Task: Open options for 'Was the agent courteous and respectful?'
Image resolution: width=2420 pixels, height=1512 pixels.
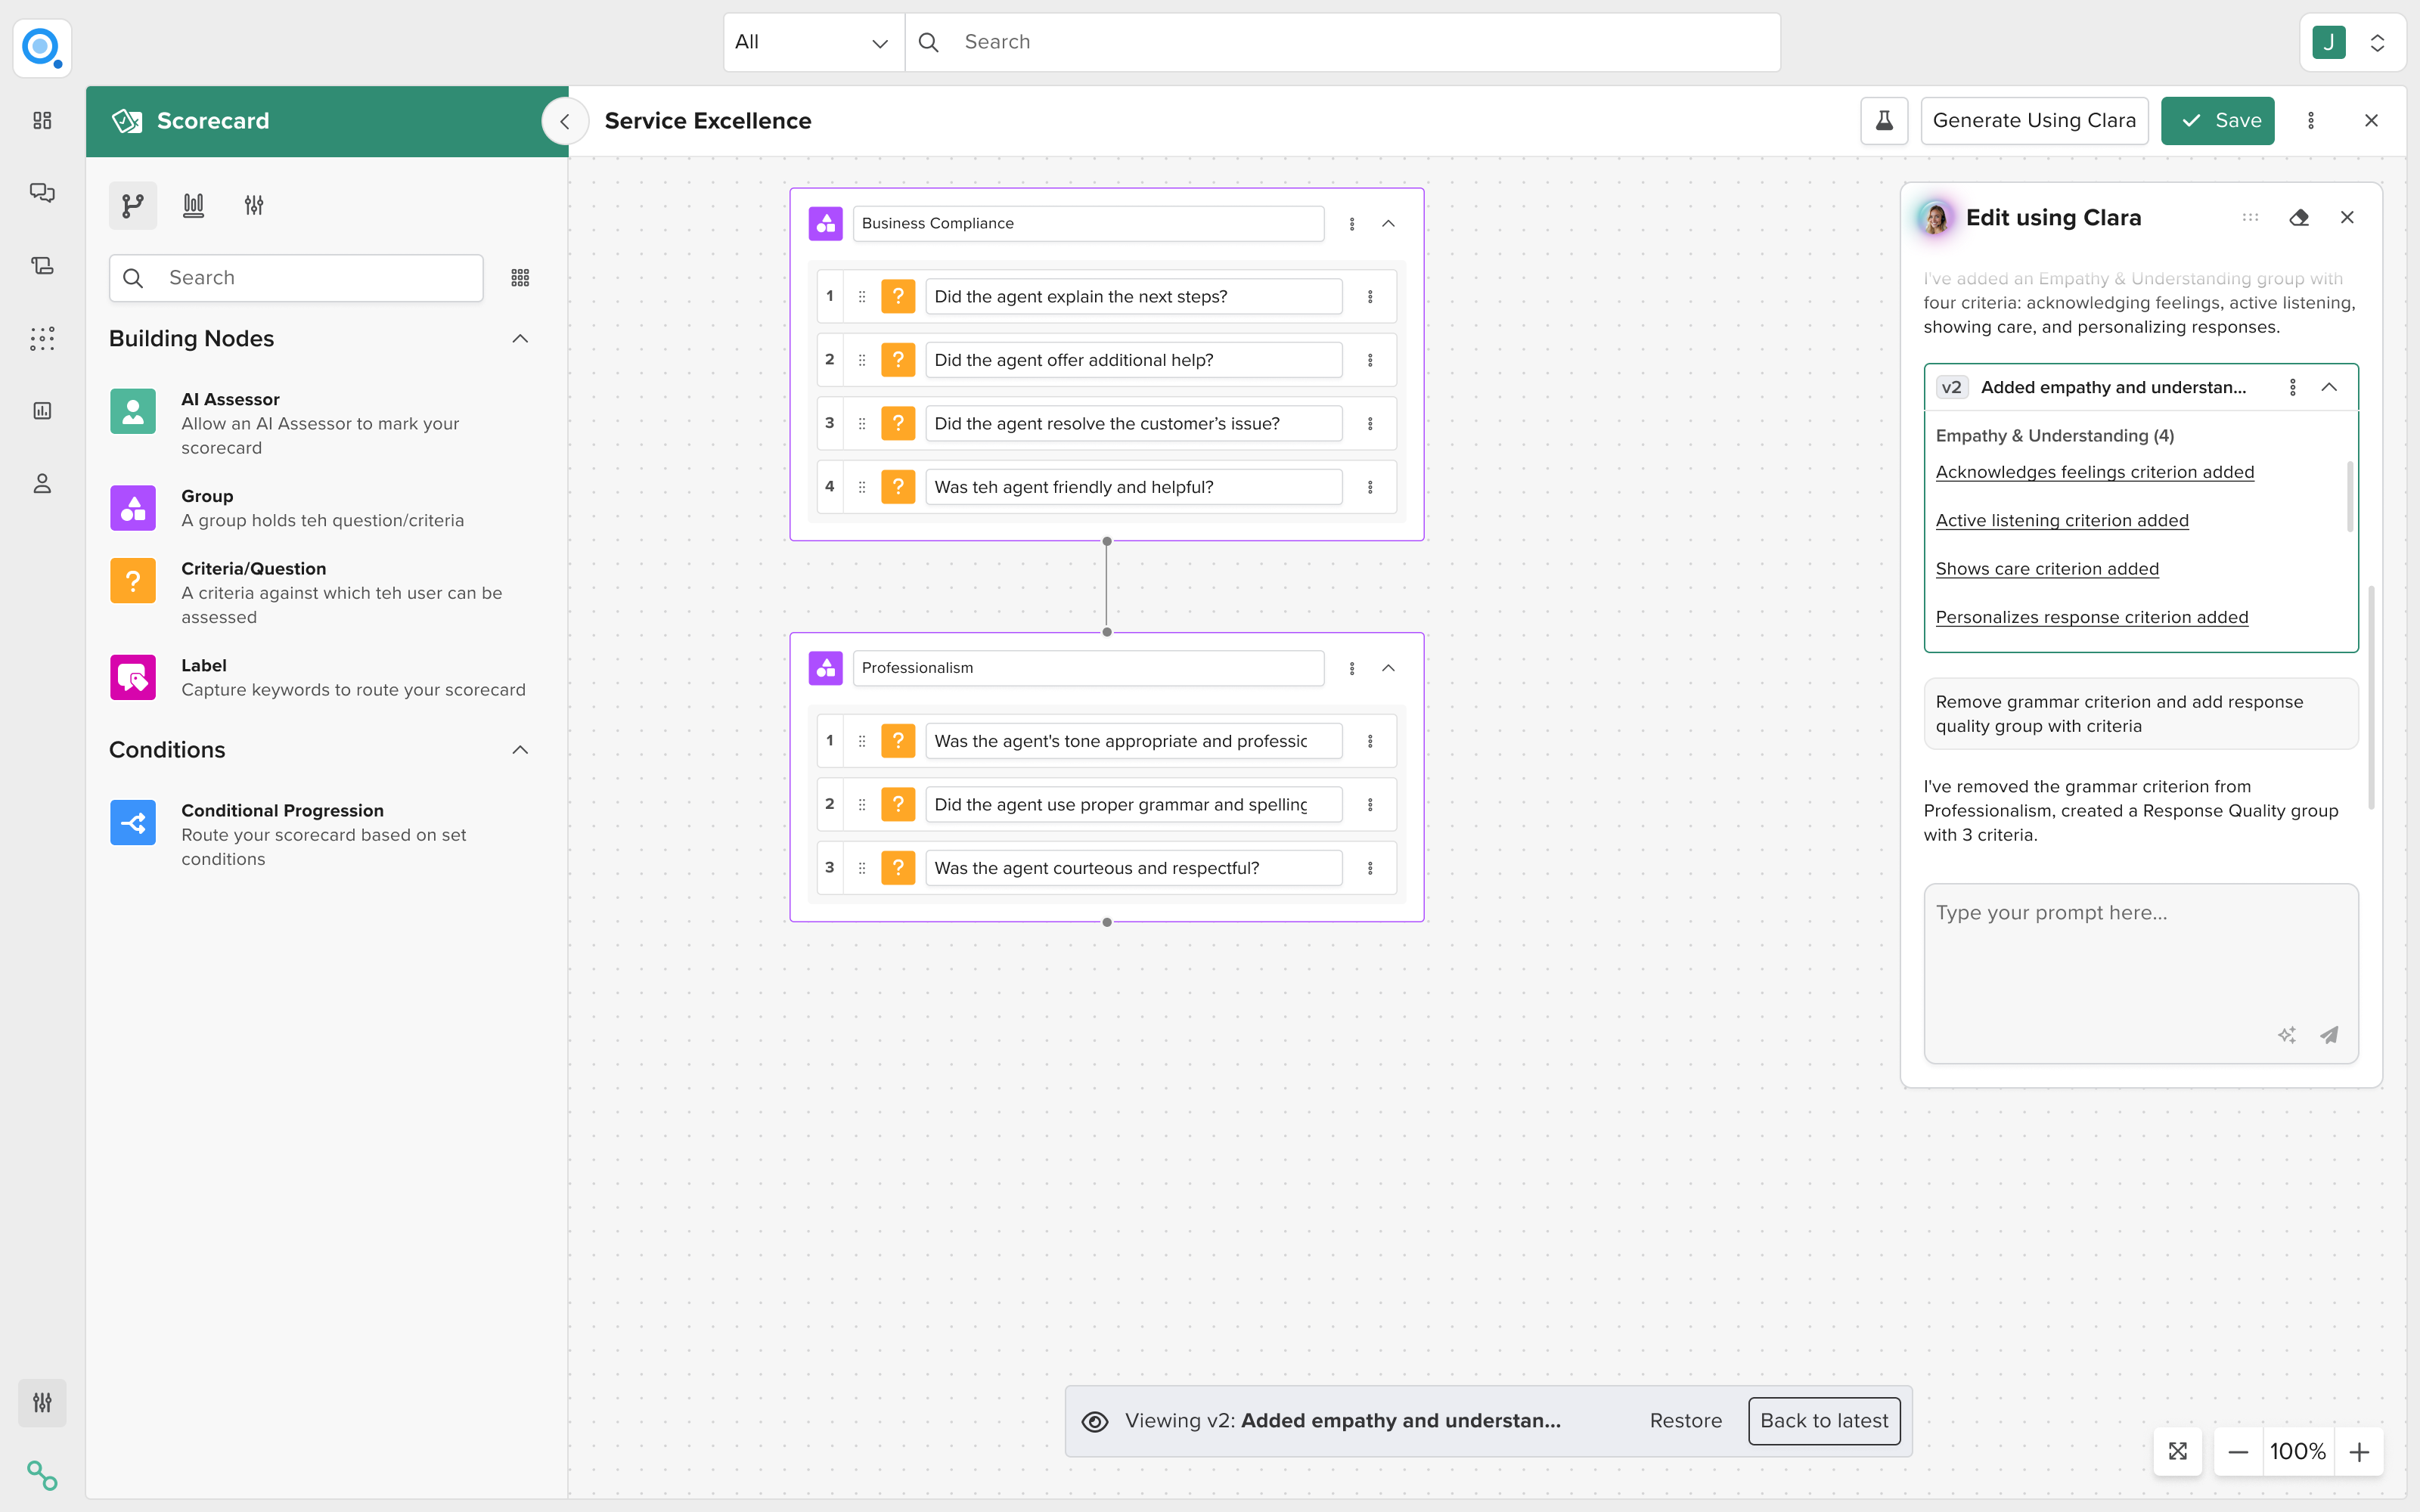Action: tap(1370, 868)
